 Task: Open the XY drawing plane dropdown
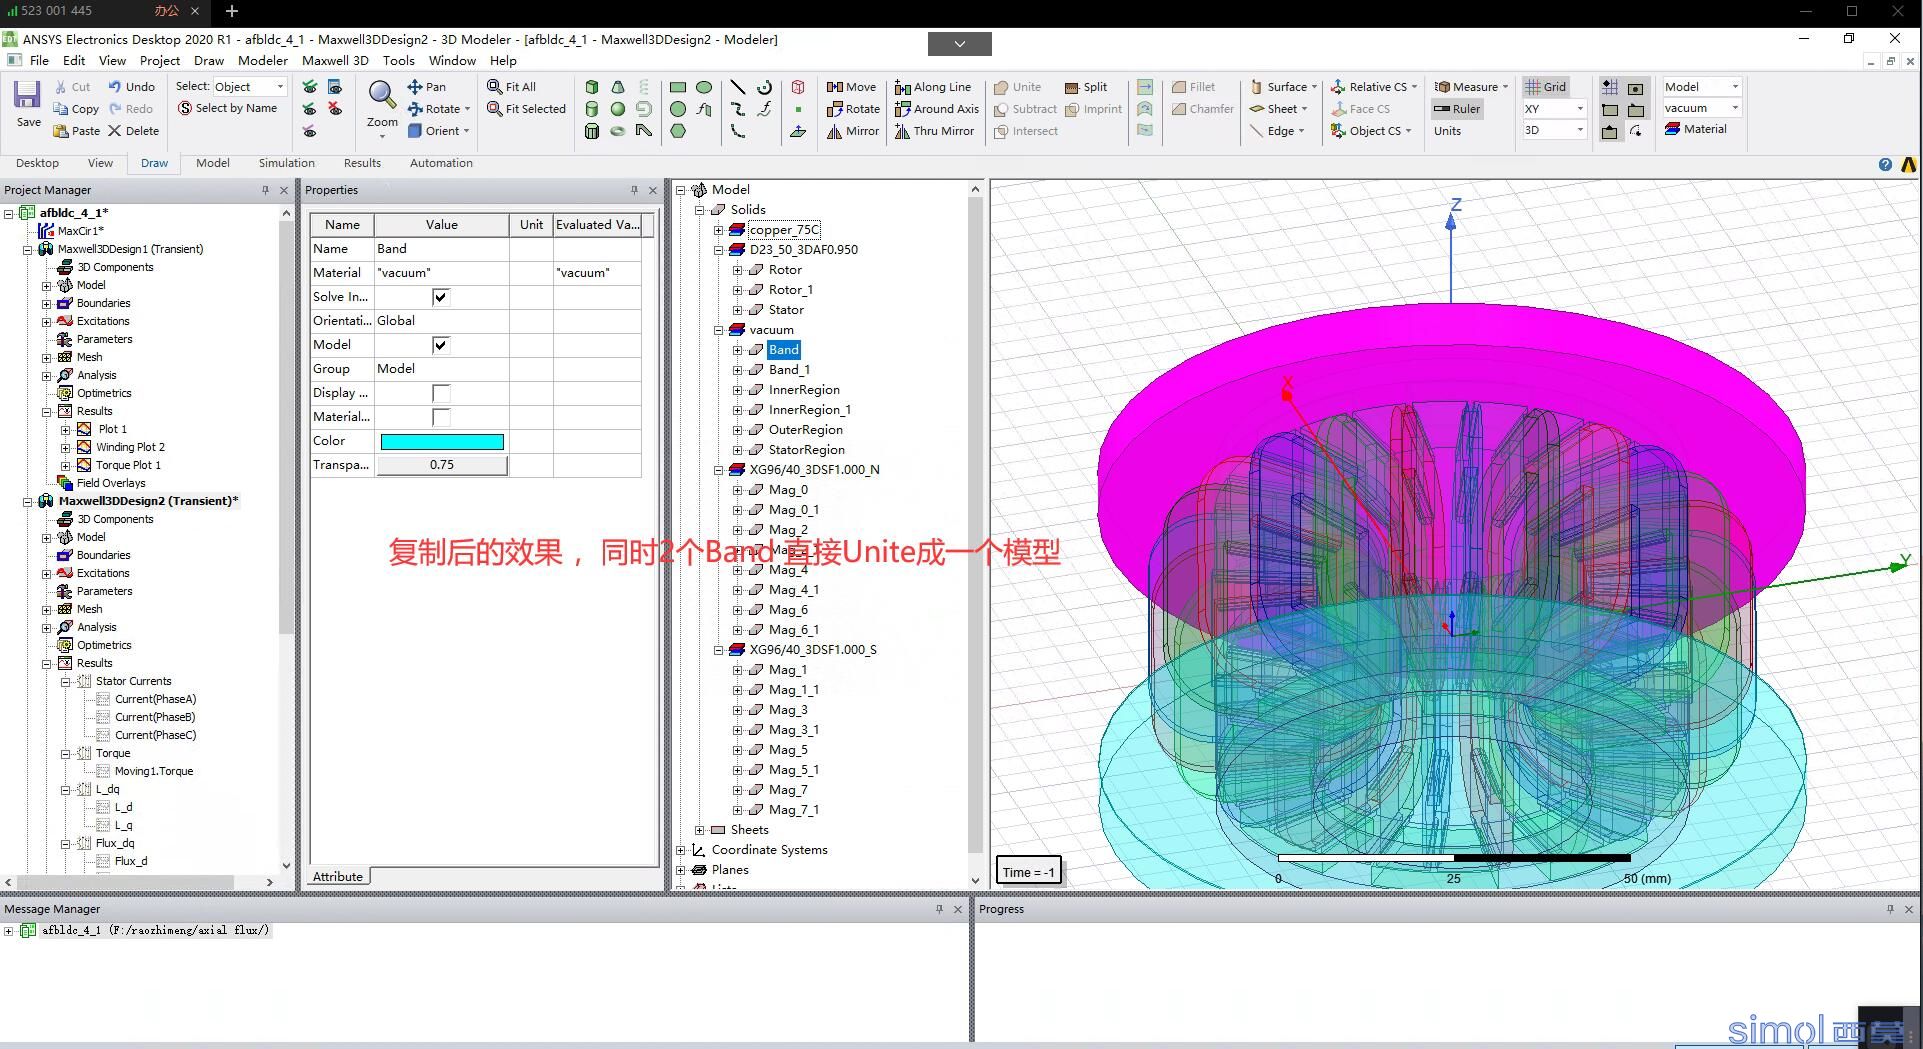[x=1554, y=109]
